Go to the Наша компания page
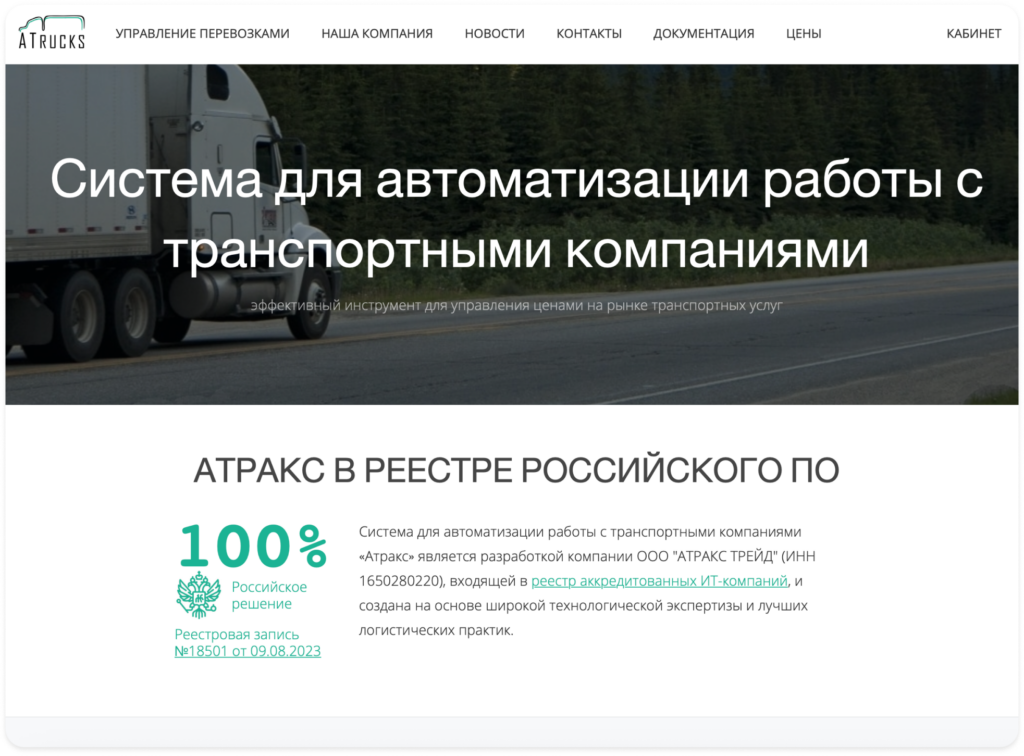This screenshot has width=1024, height=756. pos(376,33)
